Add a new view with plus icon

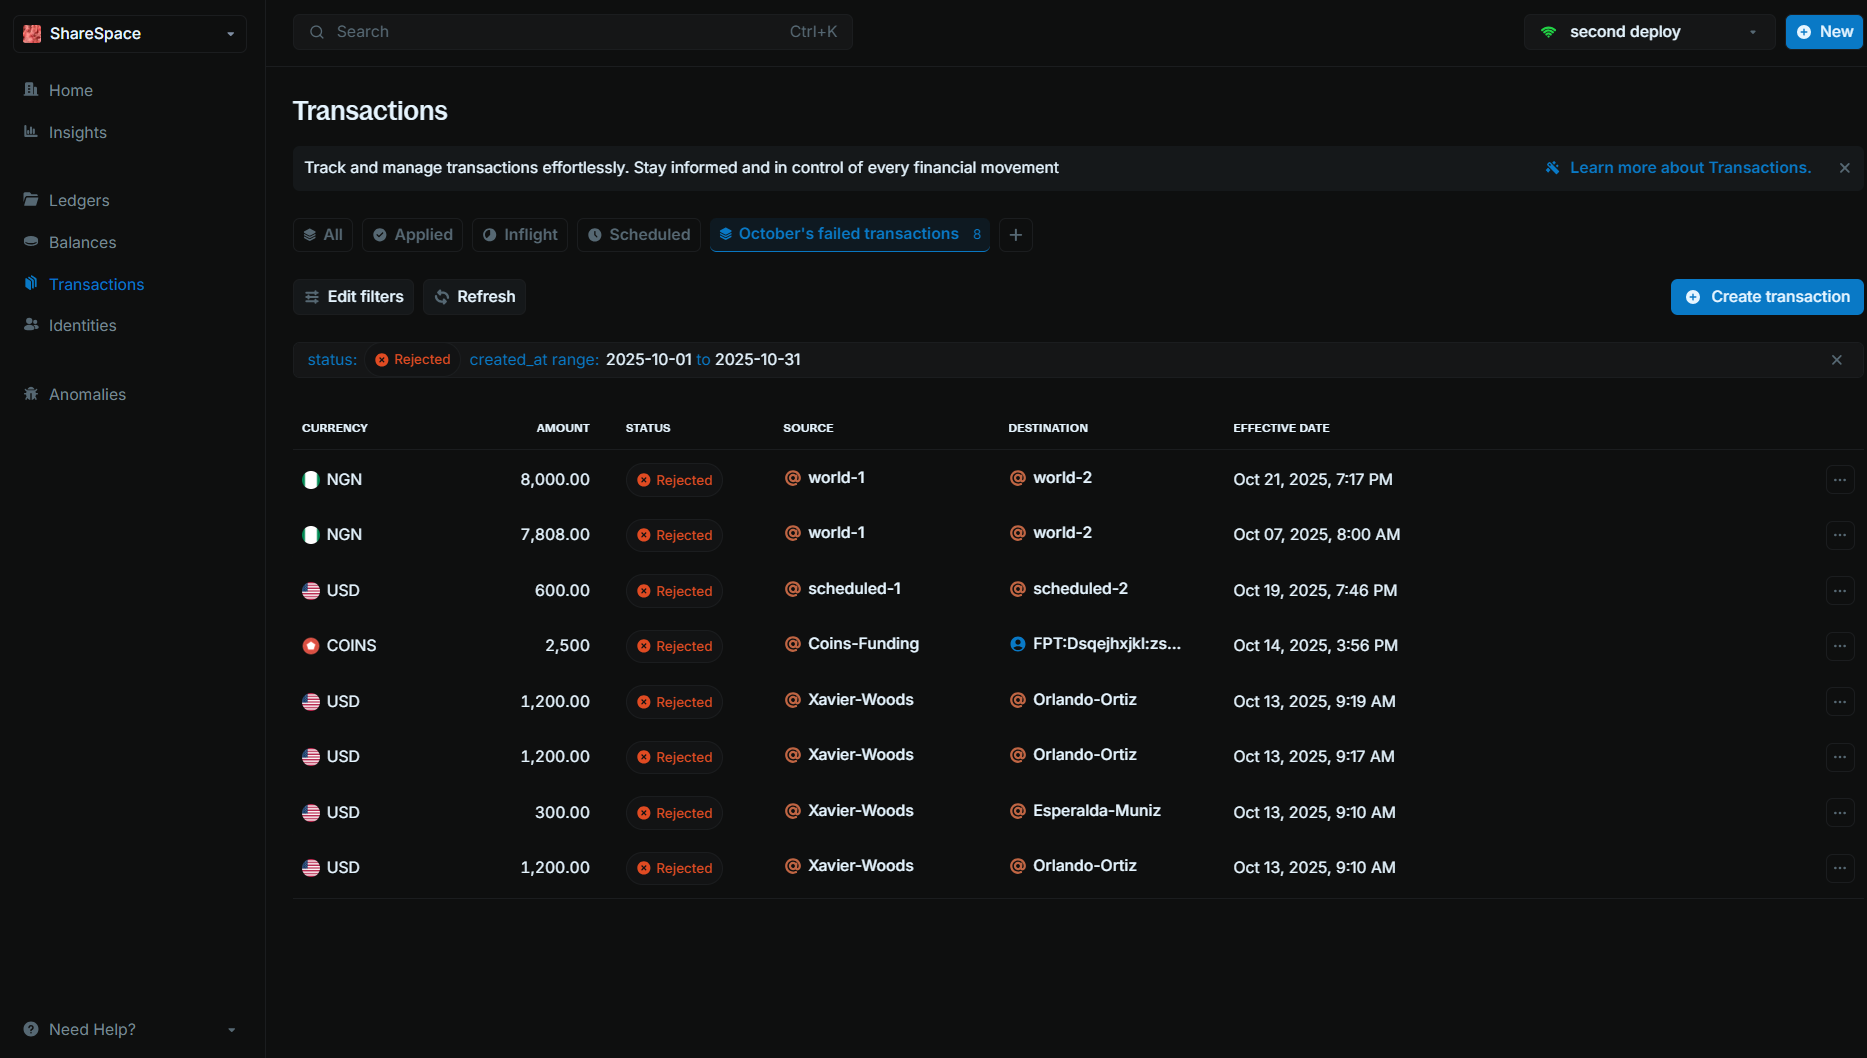pyautogui.click(x=1016, y=235)
